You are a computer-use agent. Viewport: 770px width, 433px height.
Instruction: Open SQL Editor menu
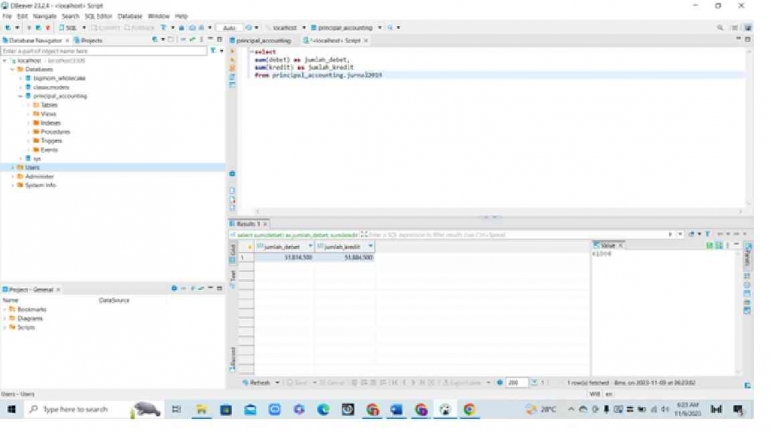click(x=98, y=16)
